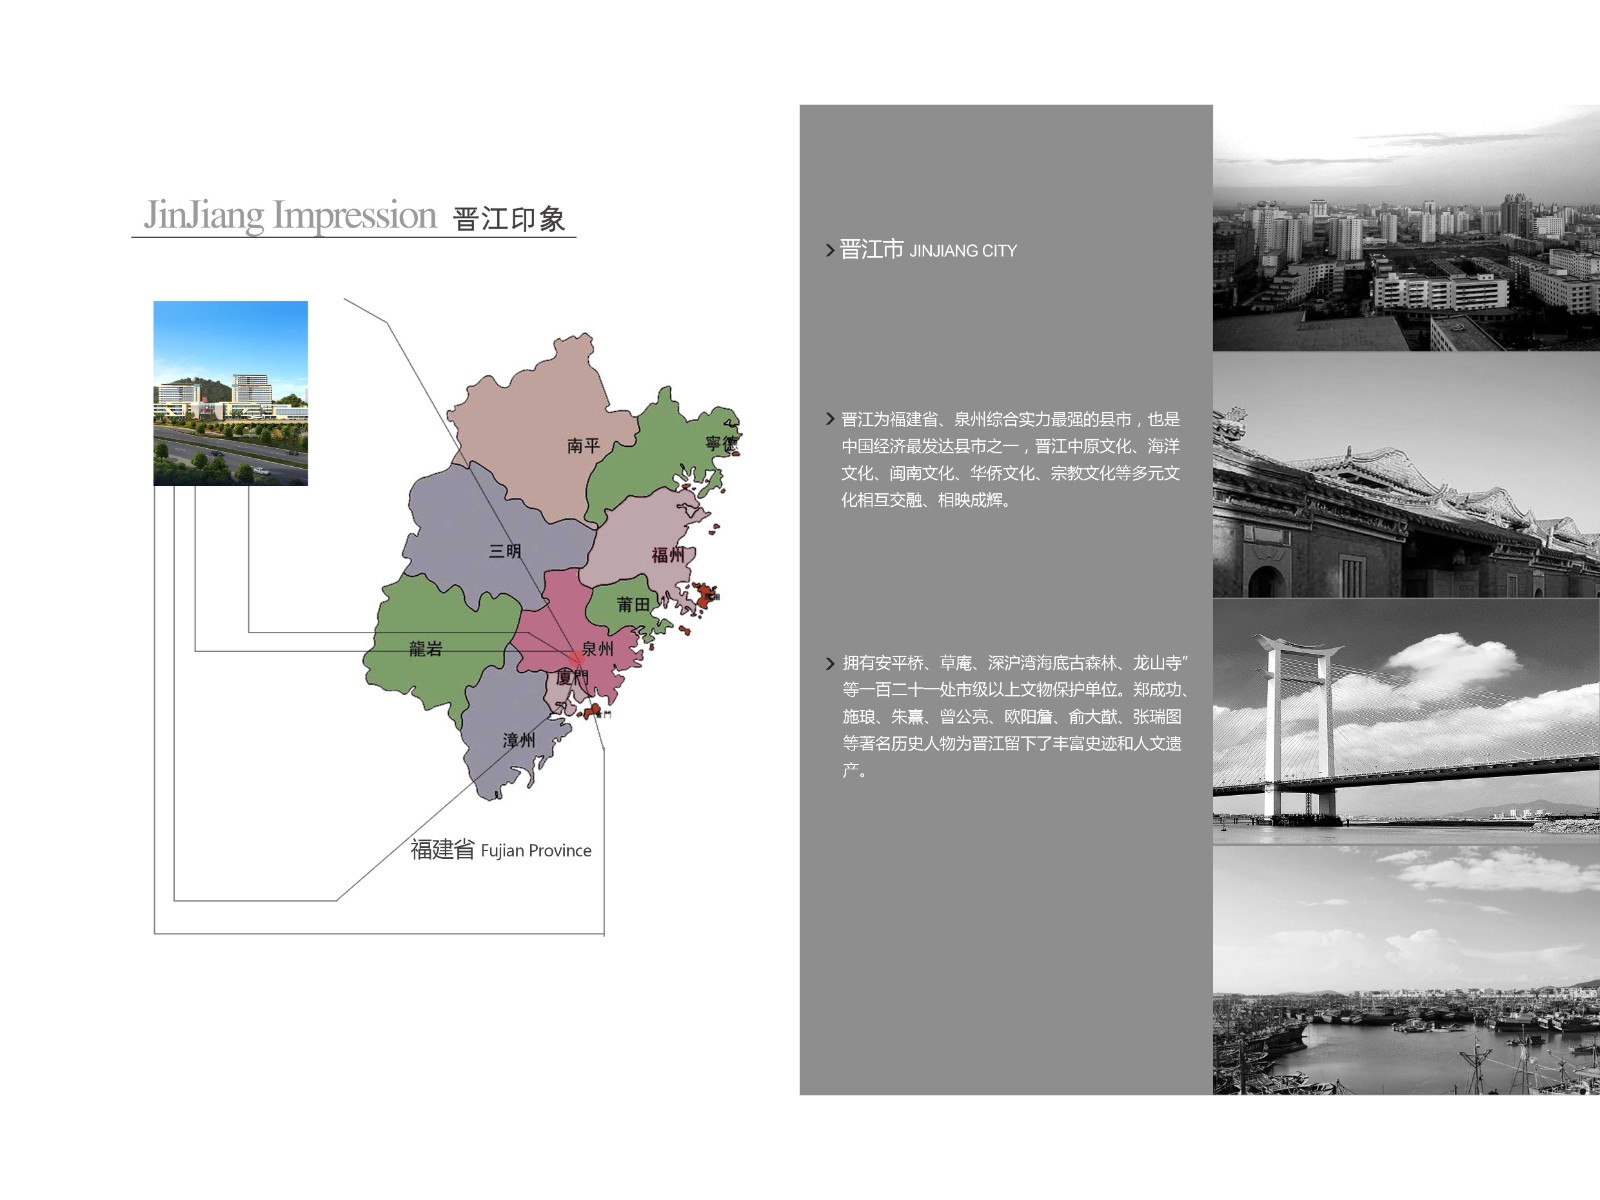Click the 泉州 region label
Viewport: 1600px width, 1200px height.
598,649
